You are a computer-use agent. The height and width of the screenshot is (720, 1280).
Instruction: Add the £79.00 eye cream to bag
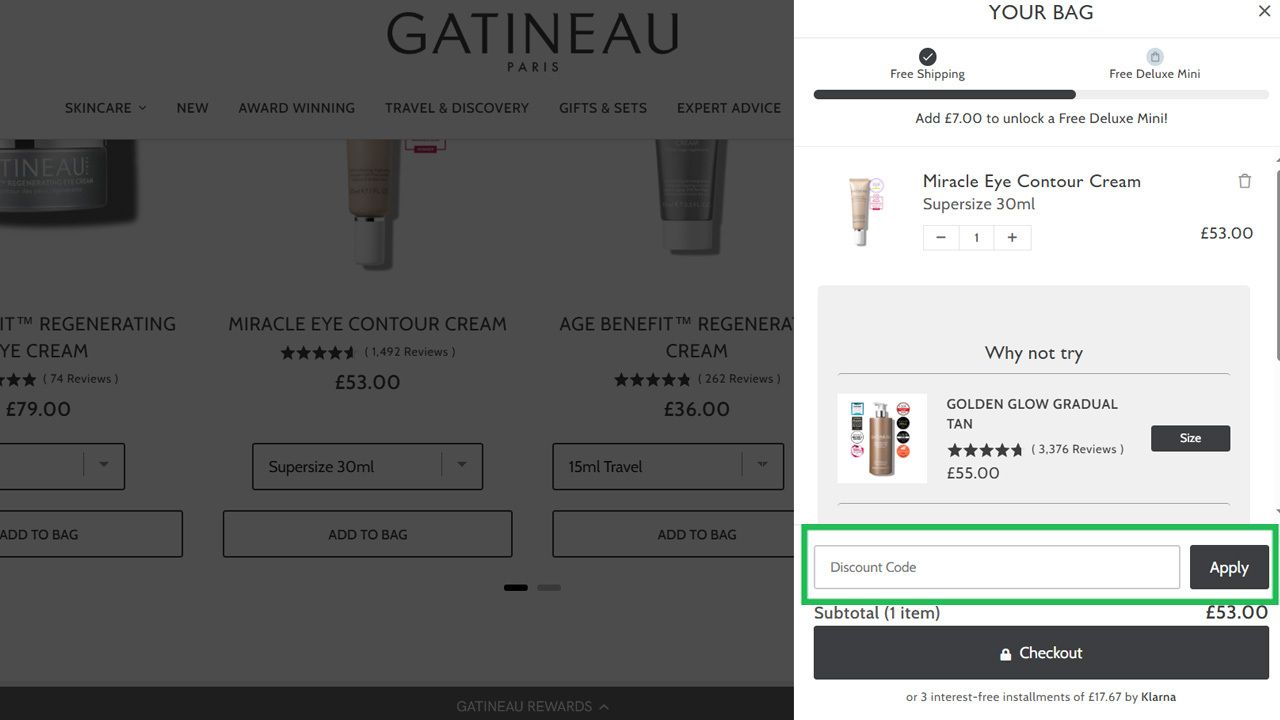[91, 534]
